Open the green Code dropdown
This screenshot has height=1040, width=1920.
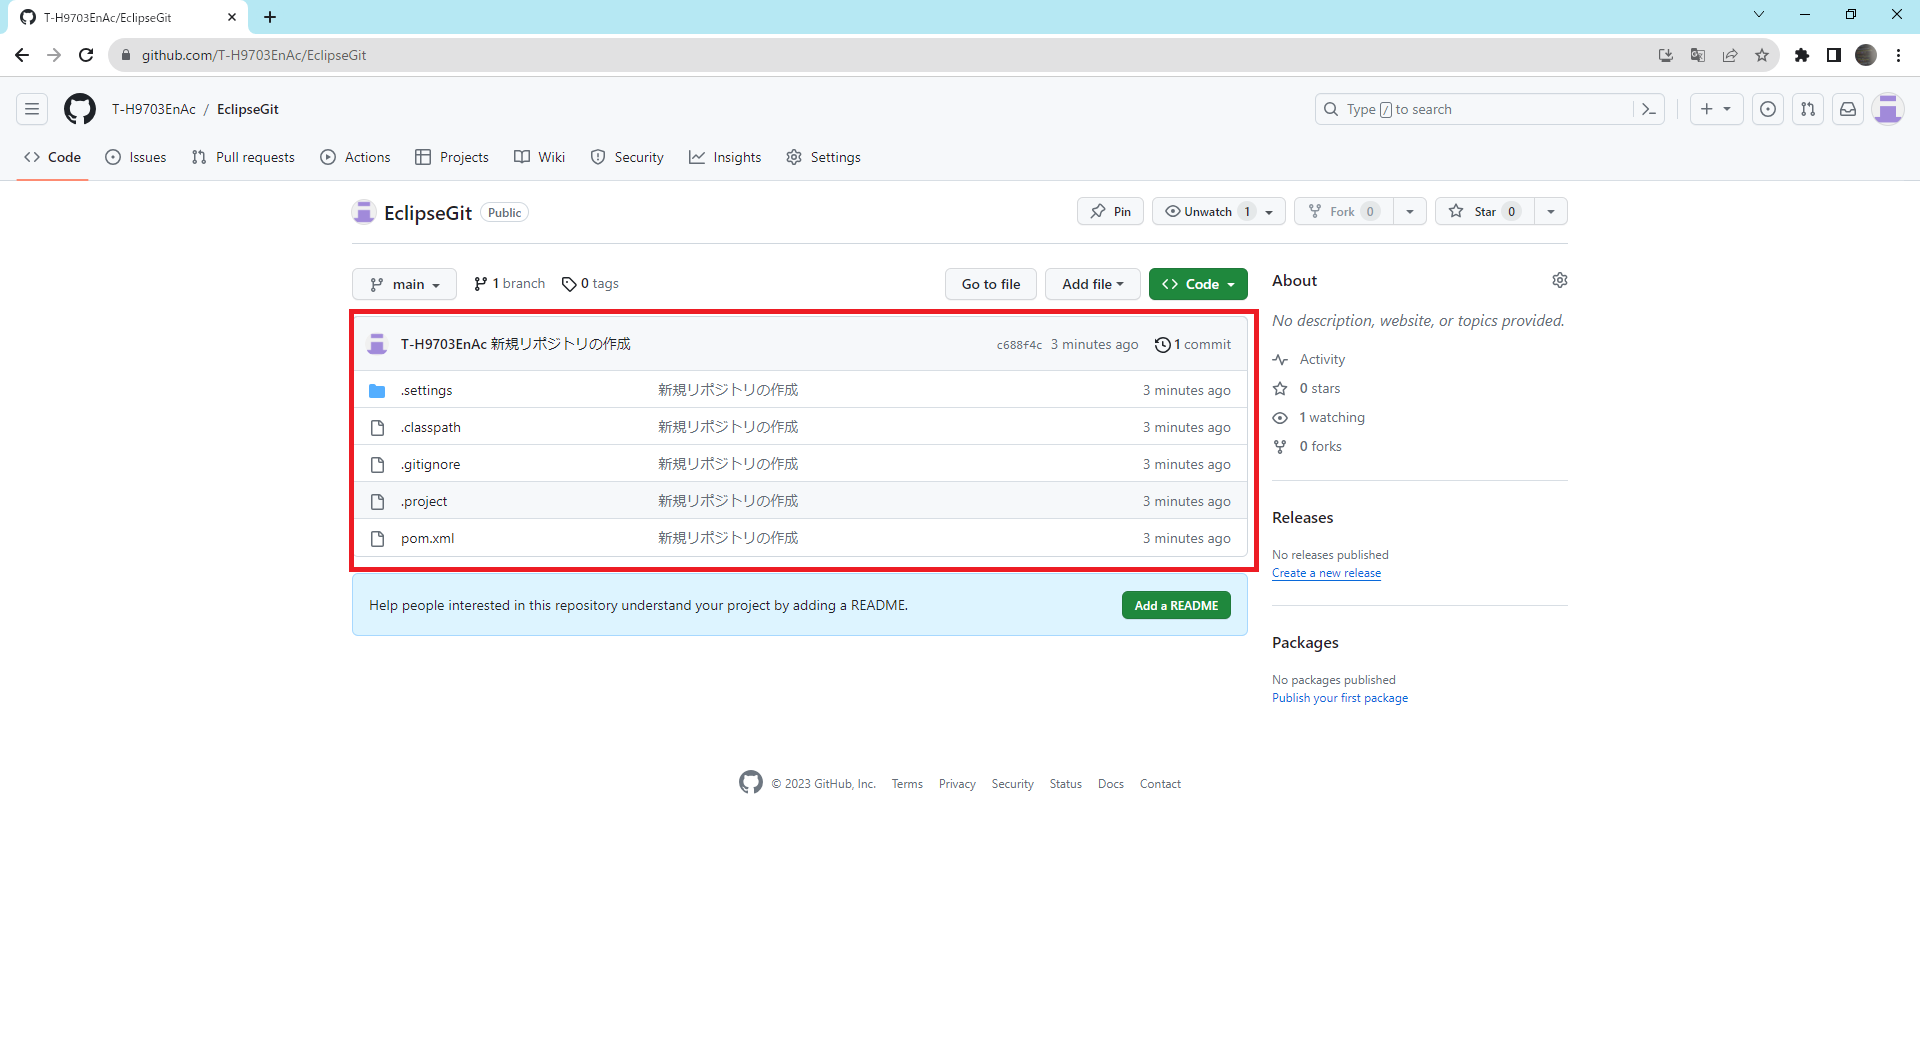(1198, 284)
